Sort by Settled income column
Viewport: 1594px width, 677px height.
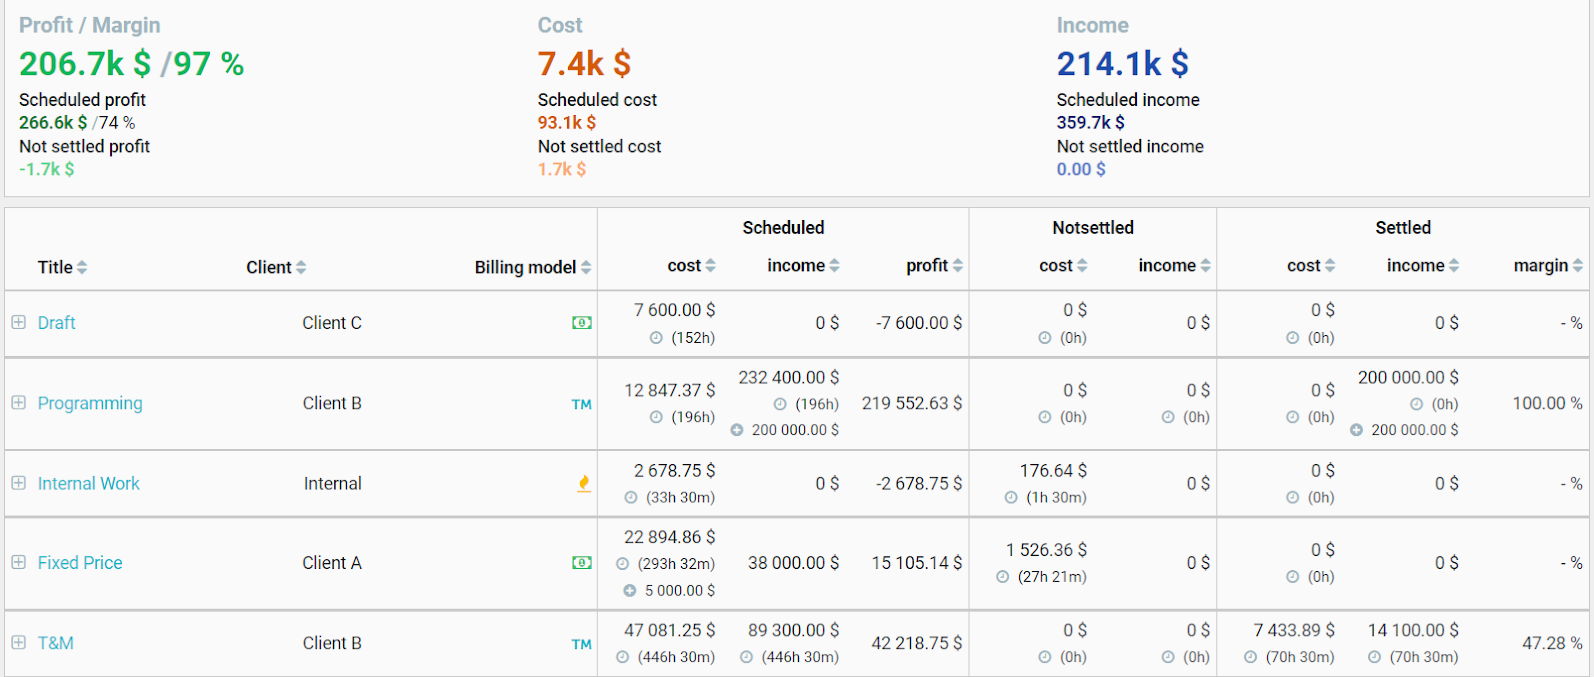pyautogui.click(x=1423, y=265)
